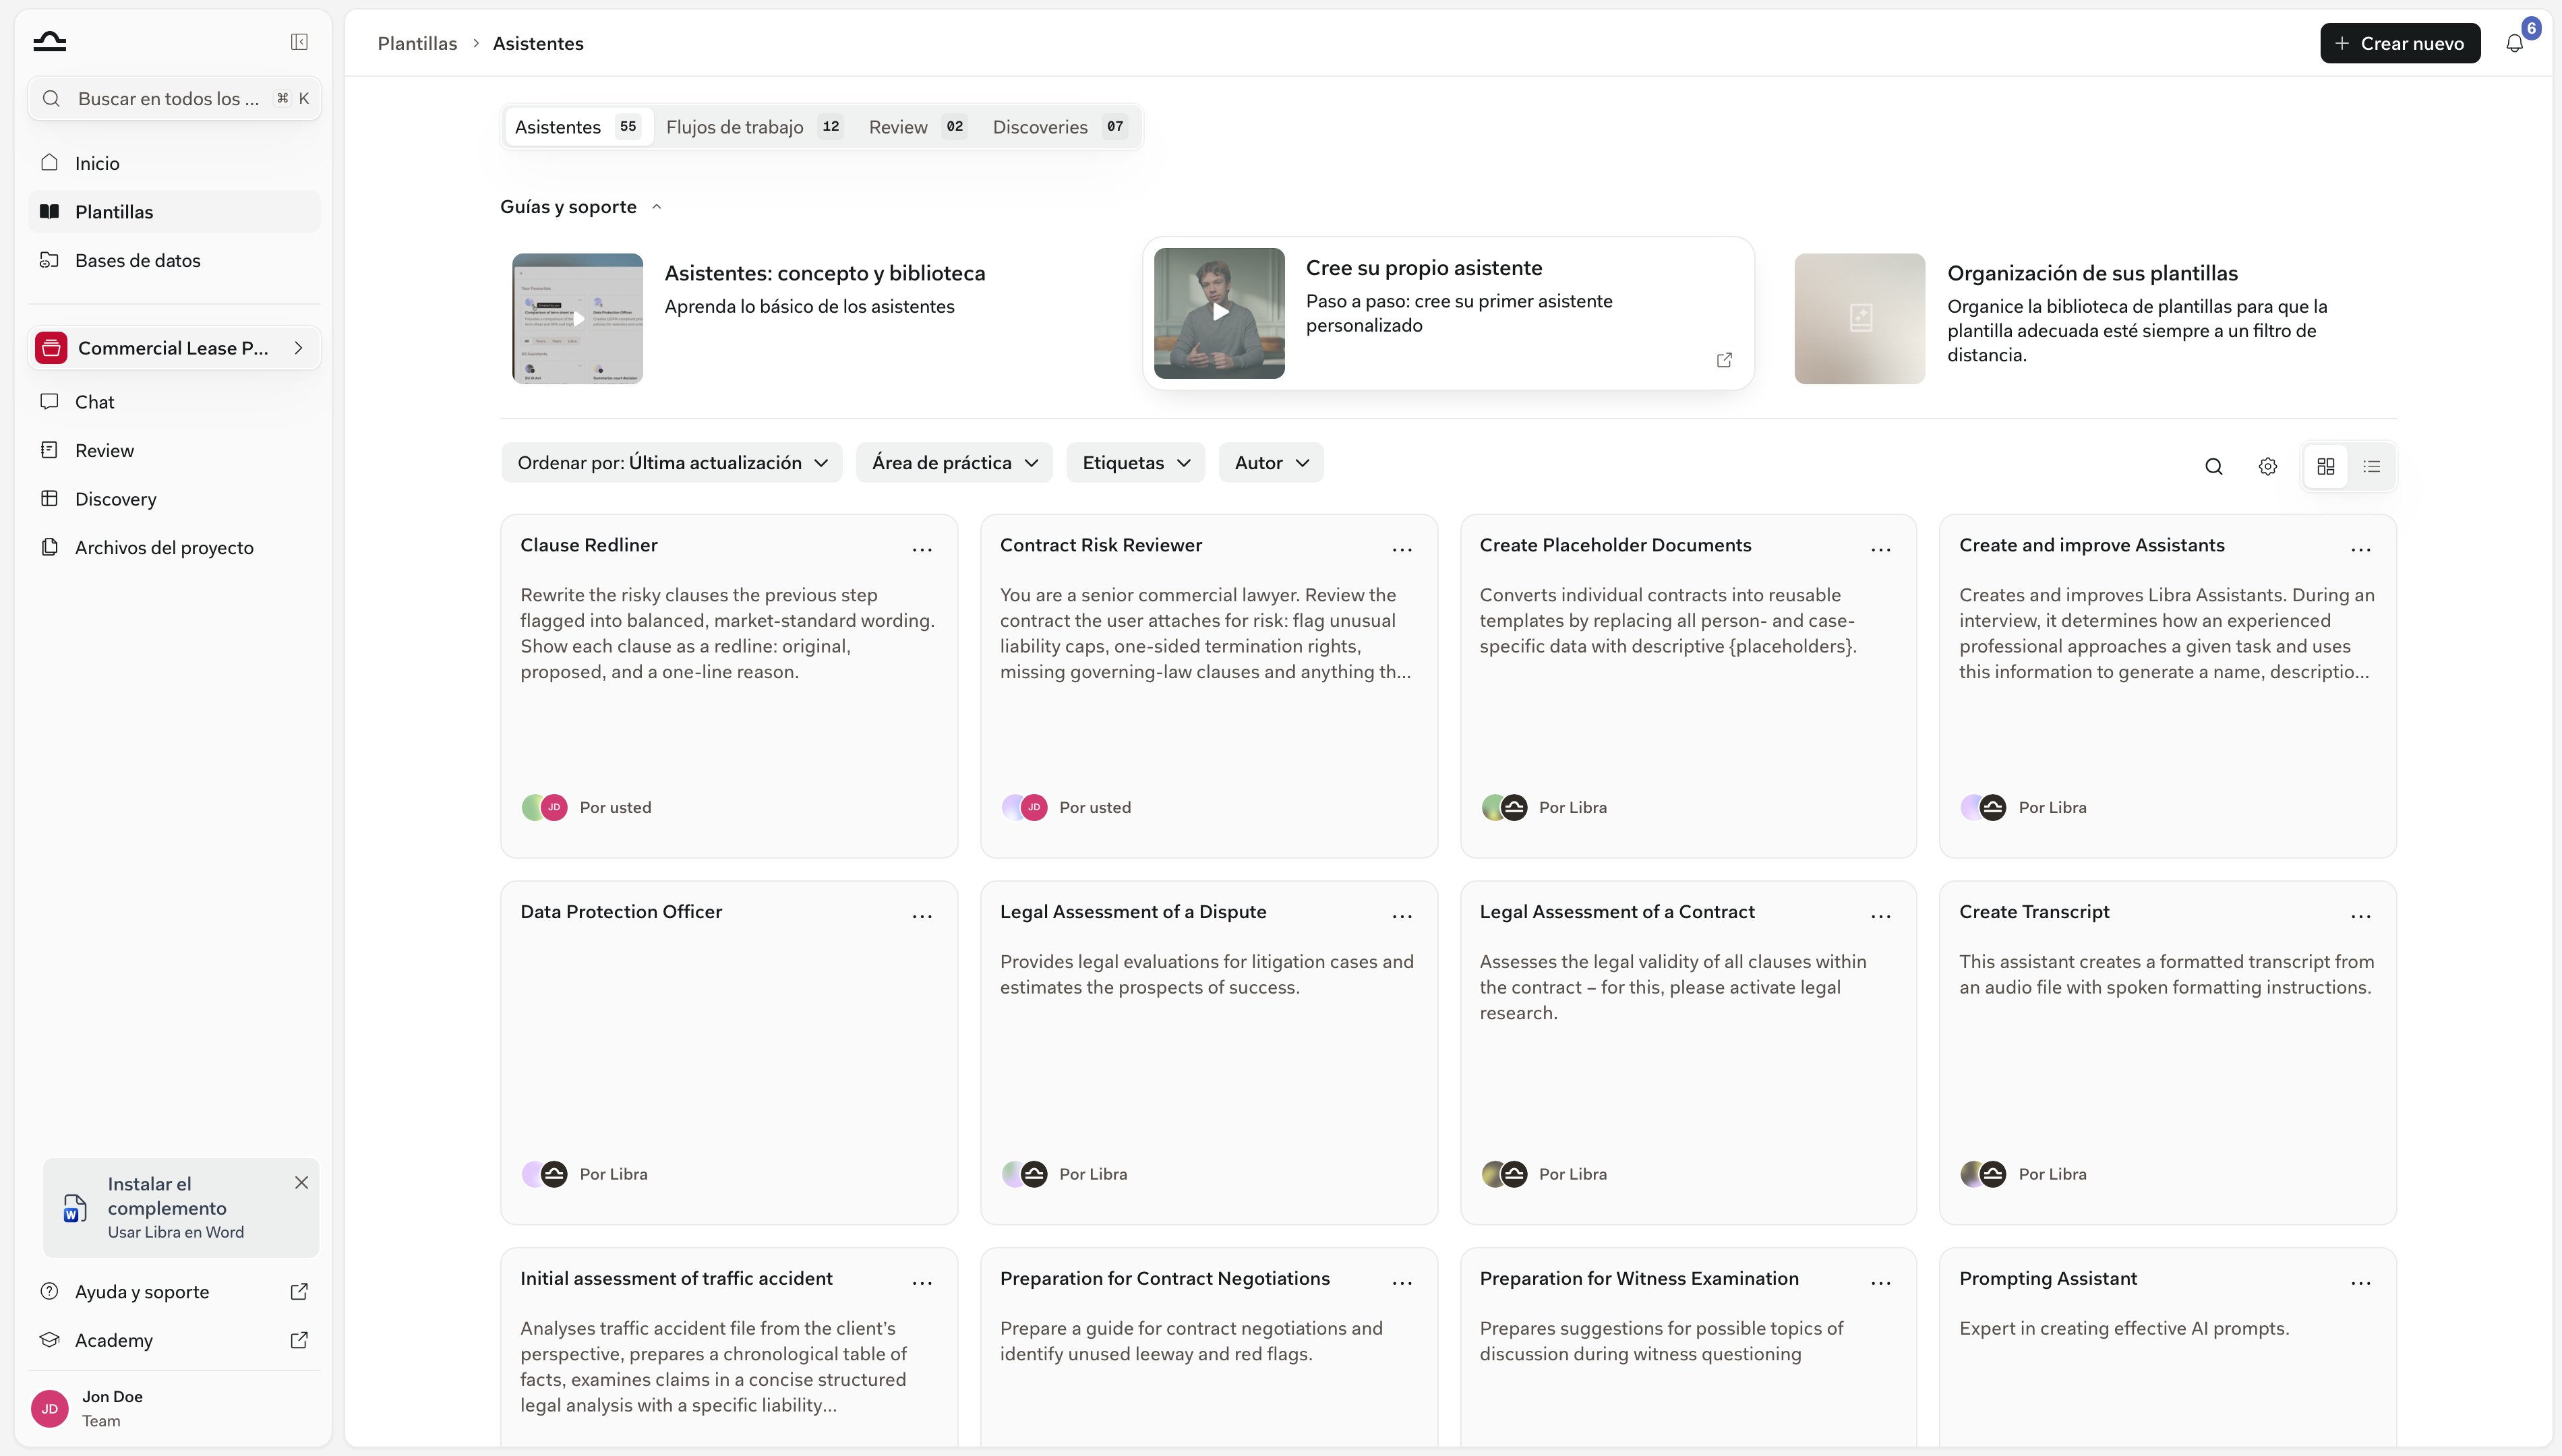Open Contract Risk Reviewer options menu

[x=1402, y=549]
